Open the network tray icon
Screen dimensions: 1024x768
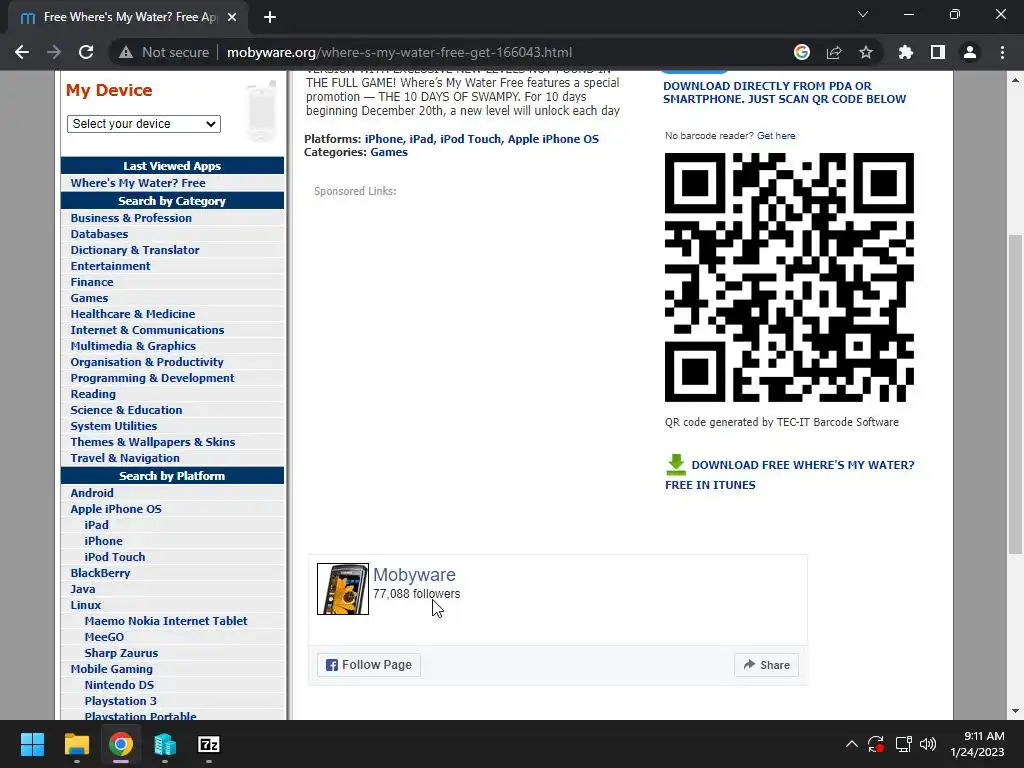(903, 744)
